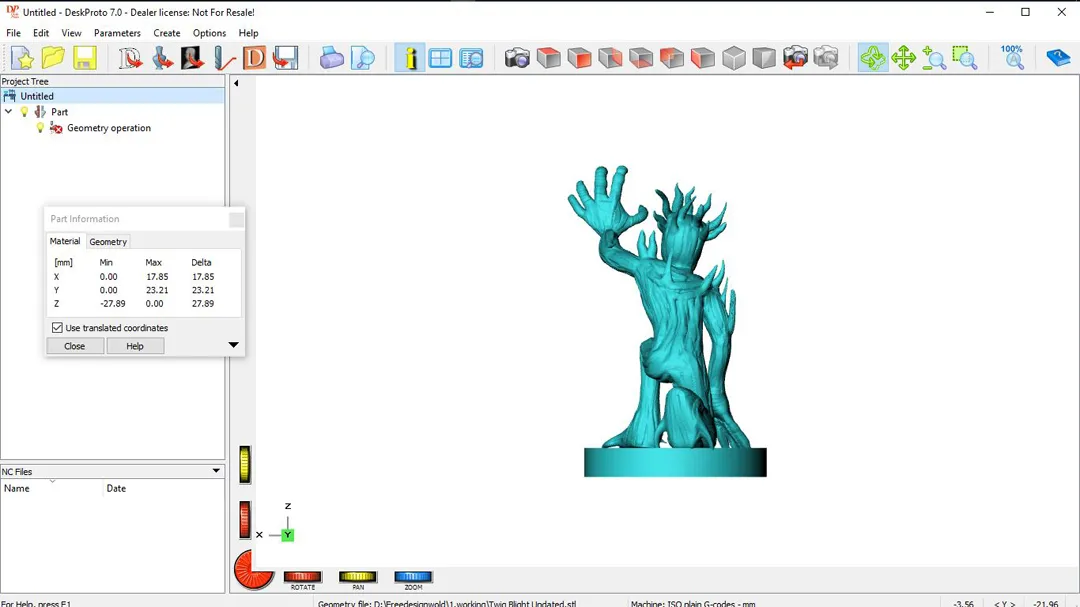Toggle the yellow Part Information 'i' icon
The height and width of the screenshot is (607, 1080).
[x=410, y=58]
